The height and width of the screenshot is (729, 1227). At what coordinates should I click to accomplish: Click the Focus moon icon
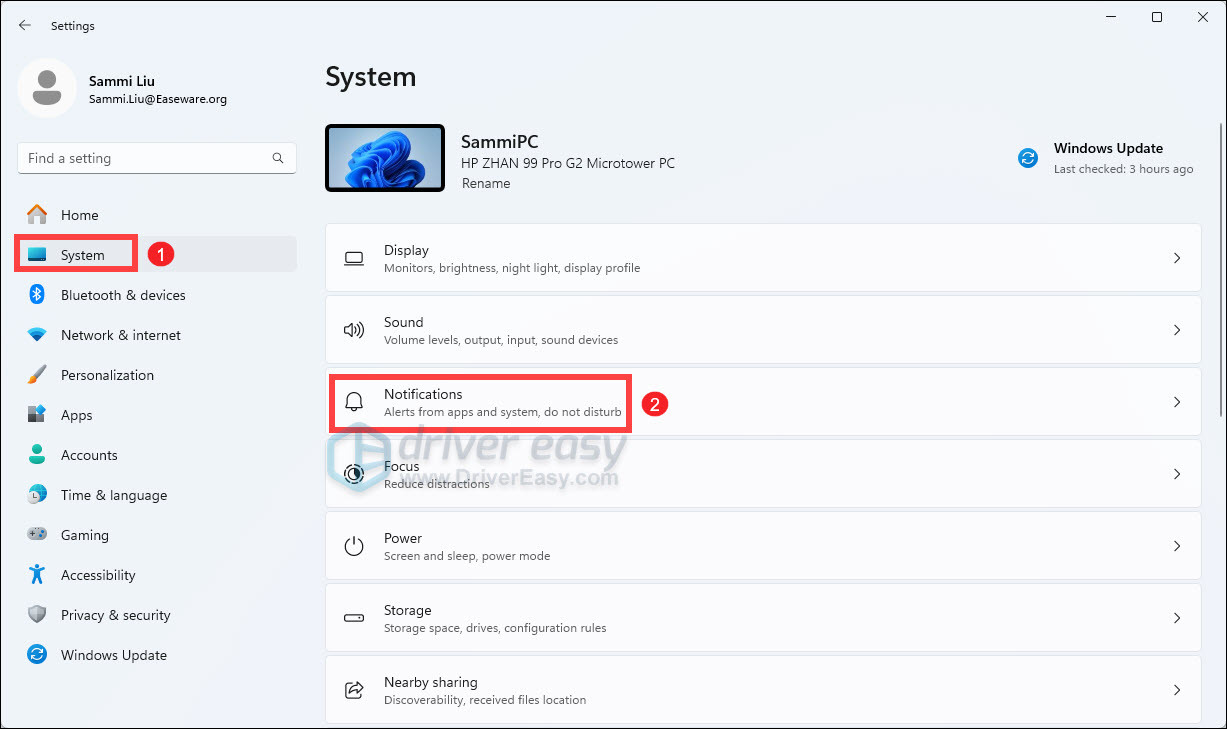click(354, 473)
